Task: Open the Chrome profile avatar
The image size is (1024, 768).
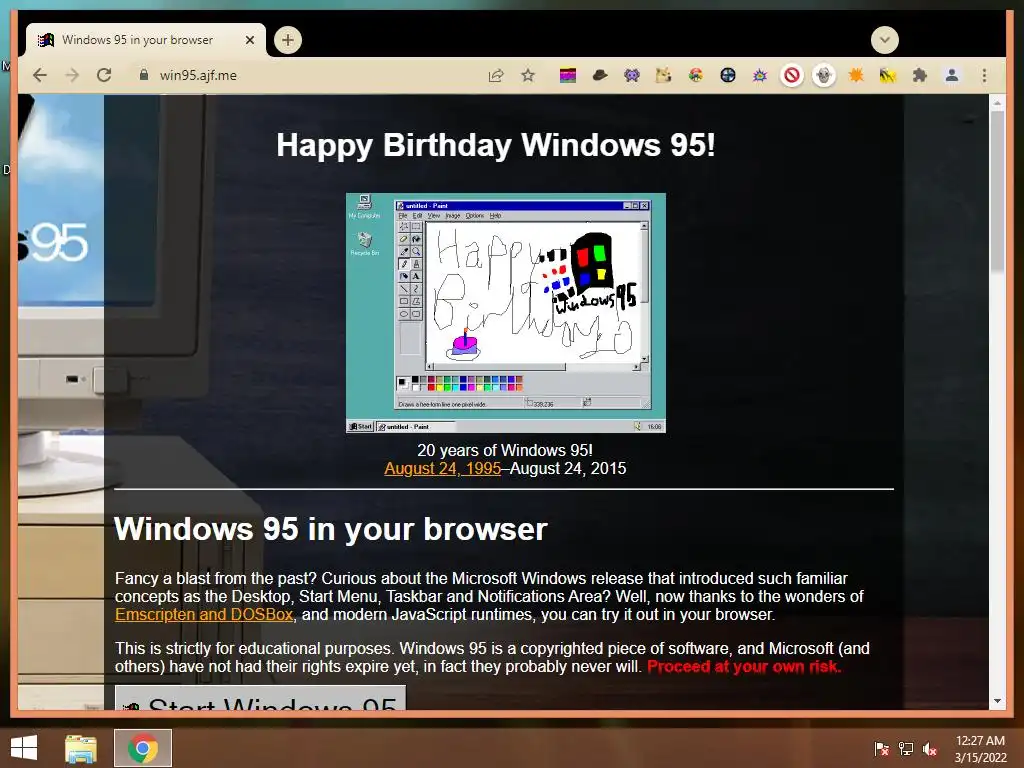Action: pyautogui.click(x=952, y=76)
